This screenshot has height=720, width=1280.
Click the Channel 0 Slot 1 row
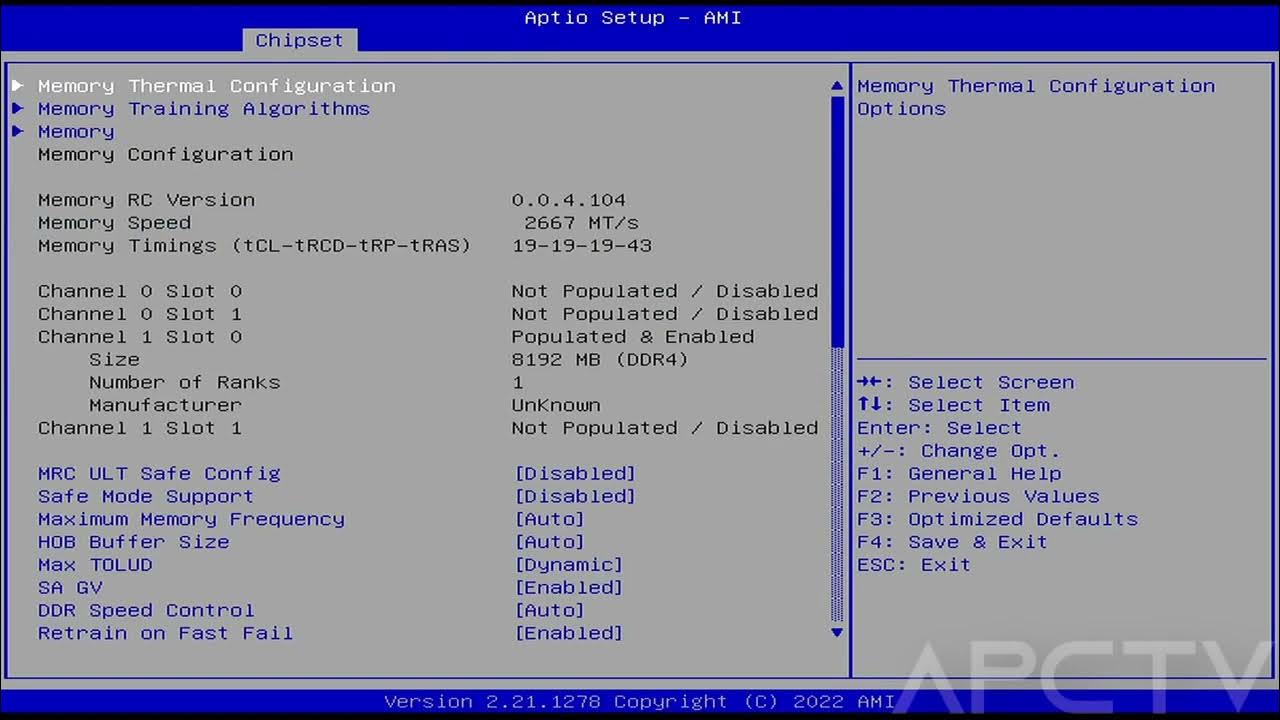coord(428,315)
